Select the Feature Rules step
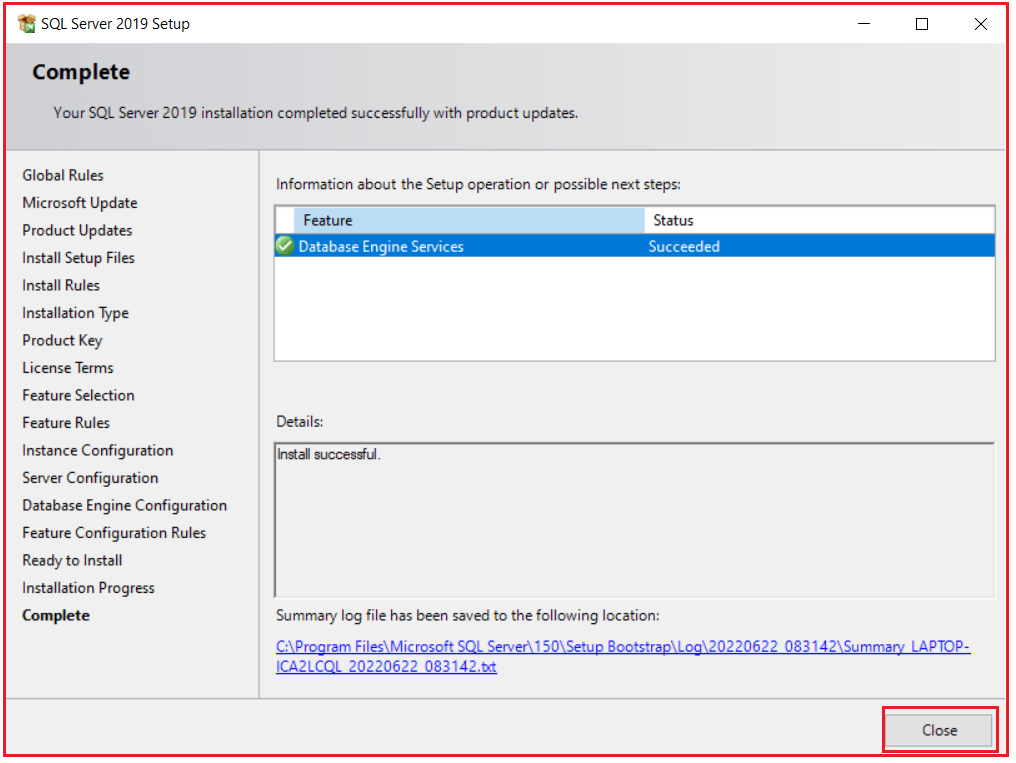The width and height of the screenshot is (1016, 763). point(66,423)
